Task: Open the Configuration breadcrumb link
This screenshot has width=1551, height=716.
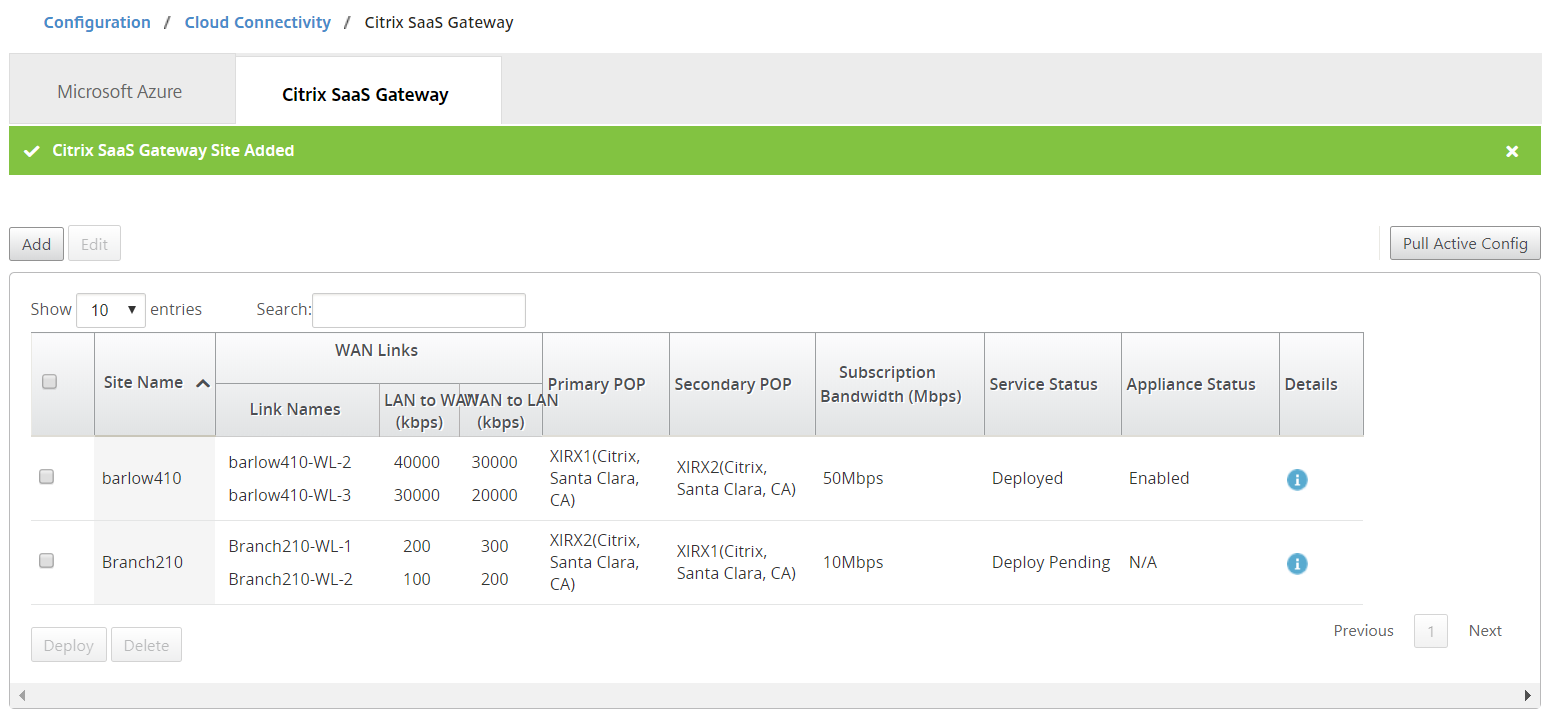Action: (x=97, y=22)
